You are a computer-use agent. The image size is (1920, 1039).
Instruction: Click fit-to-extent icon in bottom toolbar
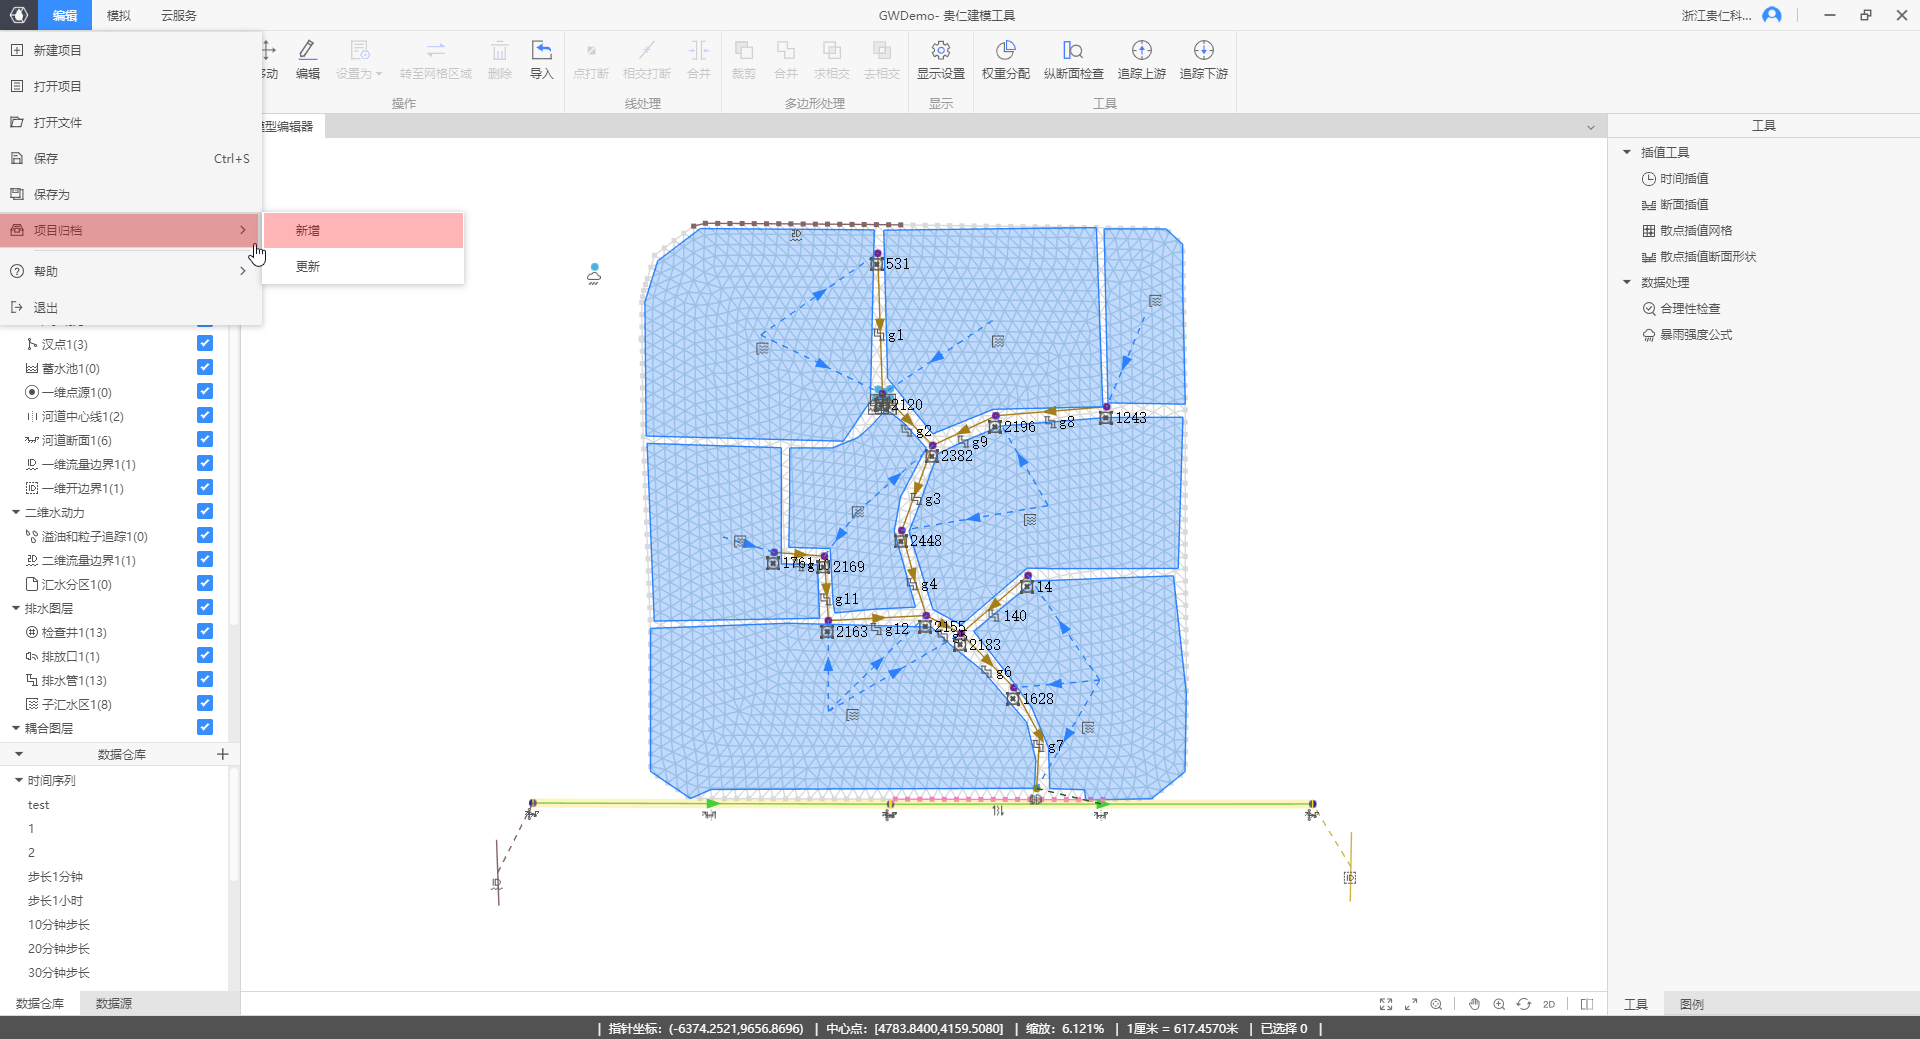(x=1386, y=1004)
